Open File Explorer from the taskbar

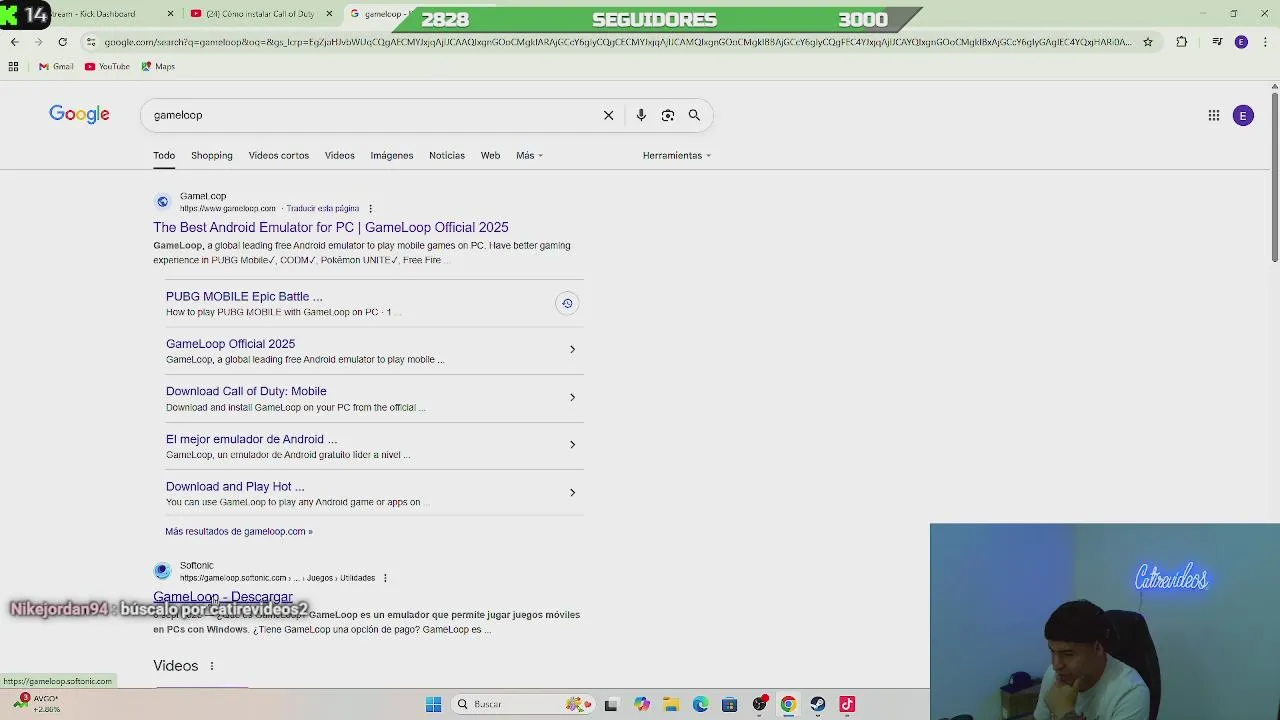point(671,704)
